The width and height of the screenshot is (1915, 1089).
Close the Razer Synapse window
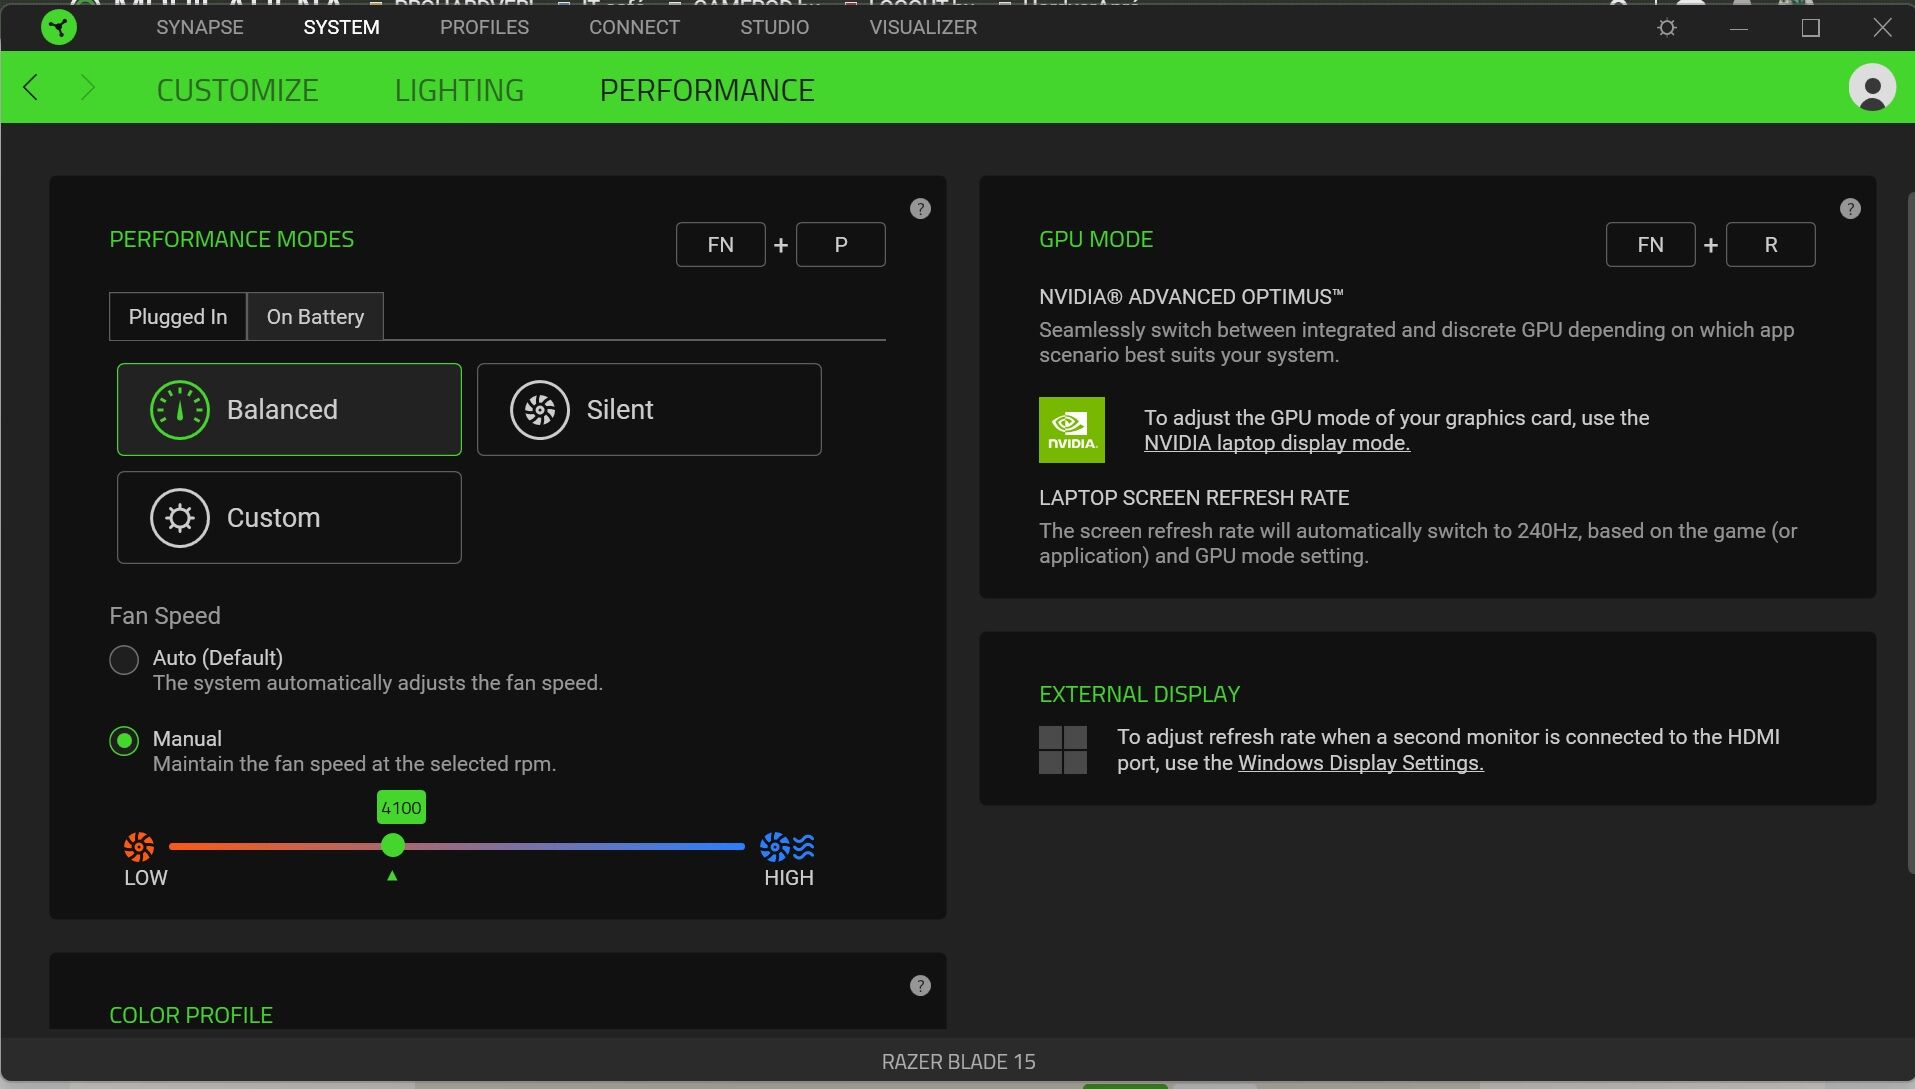1882,28
